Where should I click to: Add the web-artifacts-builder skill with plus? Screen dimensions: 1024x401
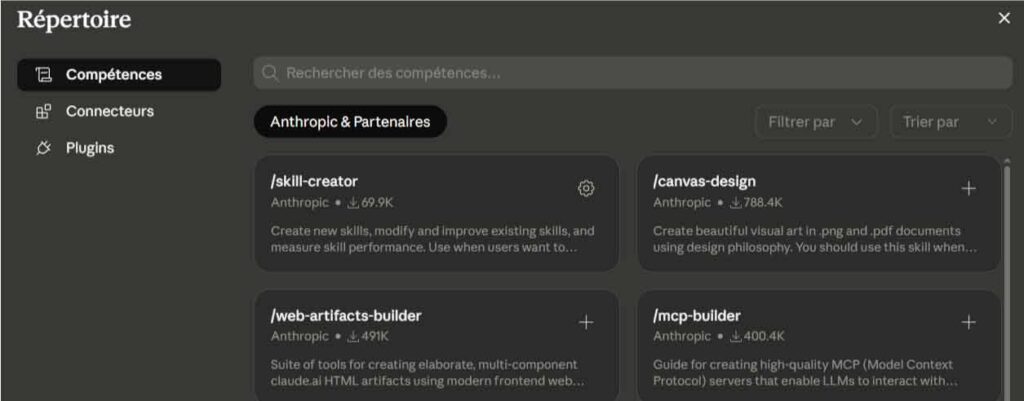pyautogui.click(x=586, y=323)
